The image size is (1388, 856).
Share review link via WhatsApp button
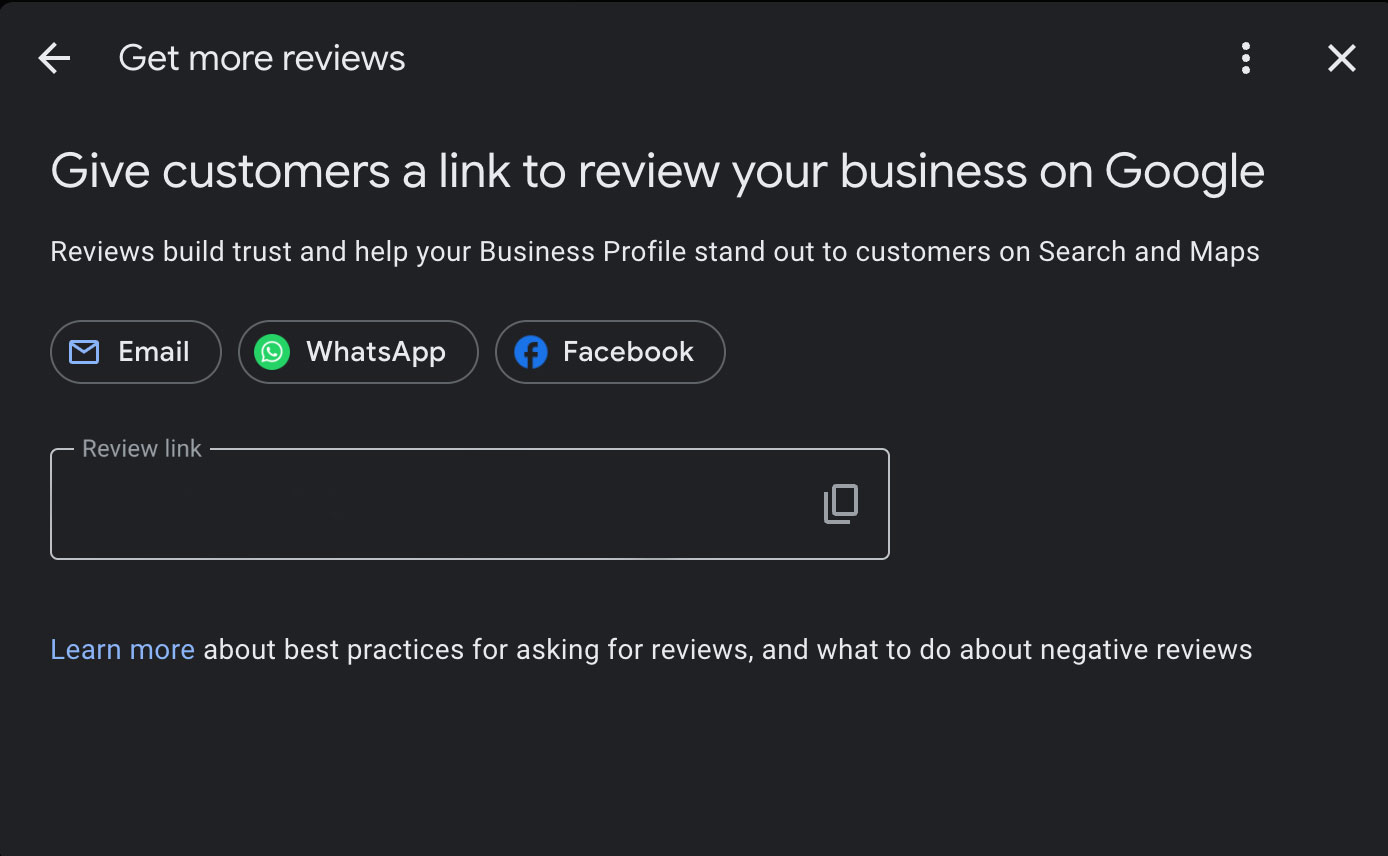coord(358,352)
